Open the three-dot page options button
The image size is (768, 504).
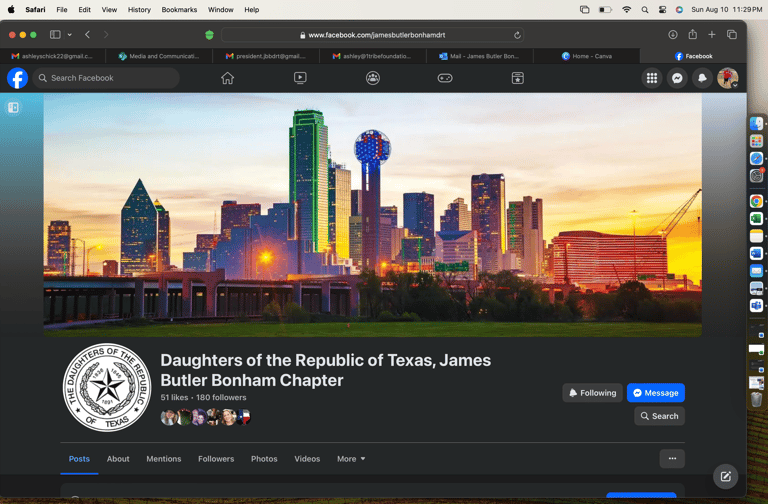coord(672,458)
